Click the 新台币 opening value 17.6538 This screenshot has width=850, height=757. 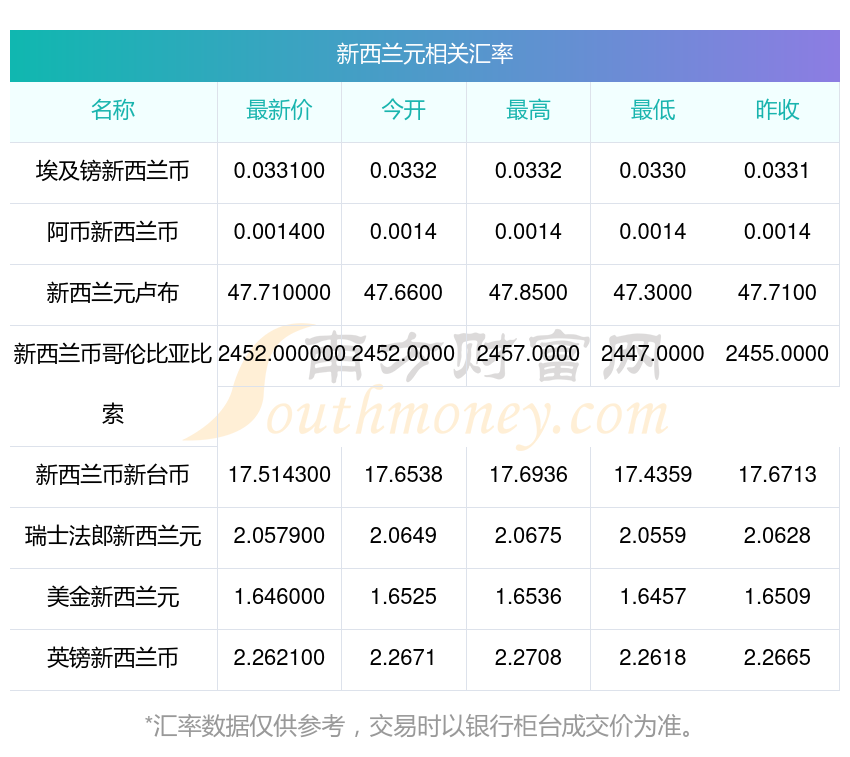[403, 475]
